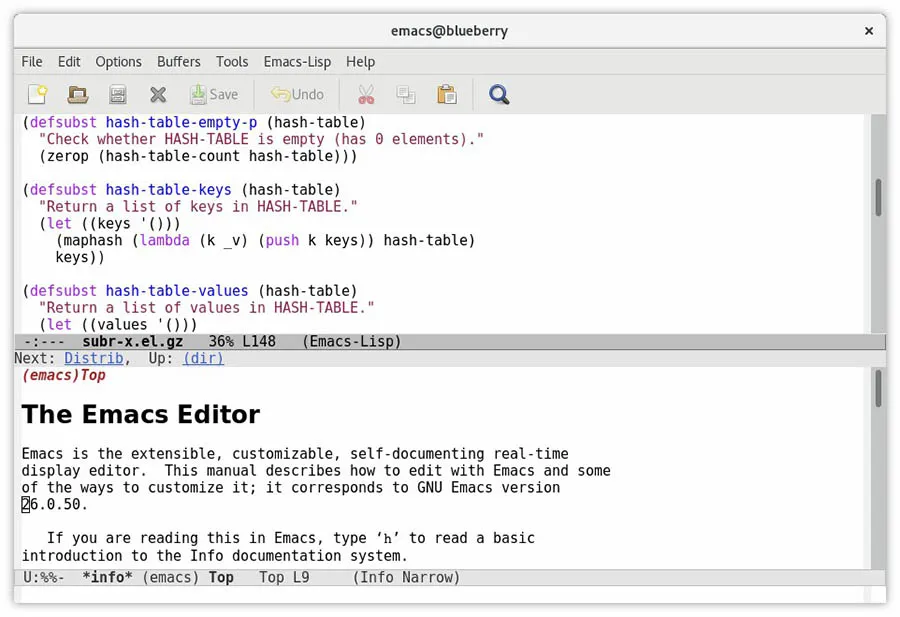Paste from clipboard with the clipboard icon
This screenshot has height=617, width=900.
click(446, 94)
